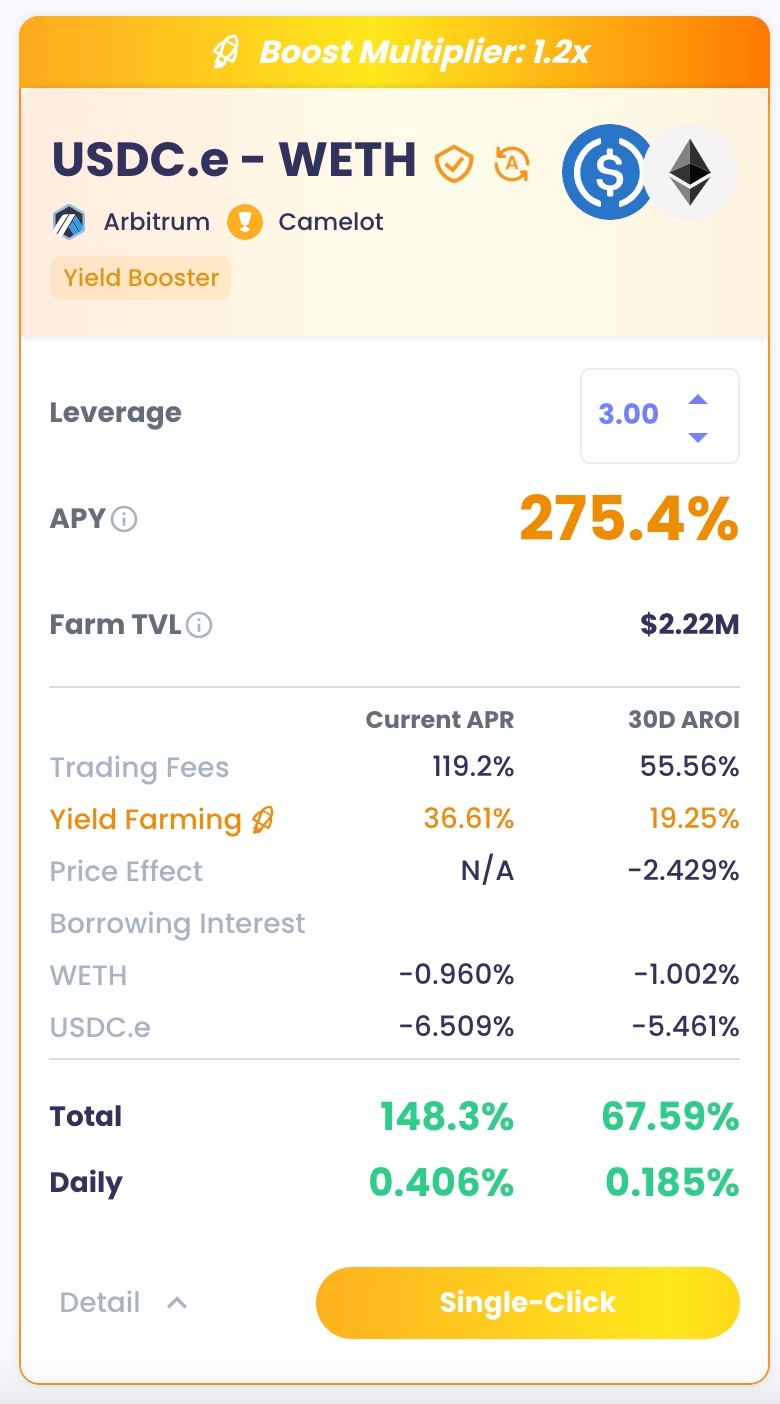Click the rocket icon beside Yield Farming

click(262, 820)
